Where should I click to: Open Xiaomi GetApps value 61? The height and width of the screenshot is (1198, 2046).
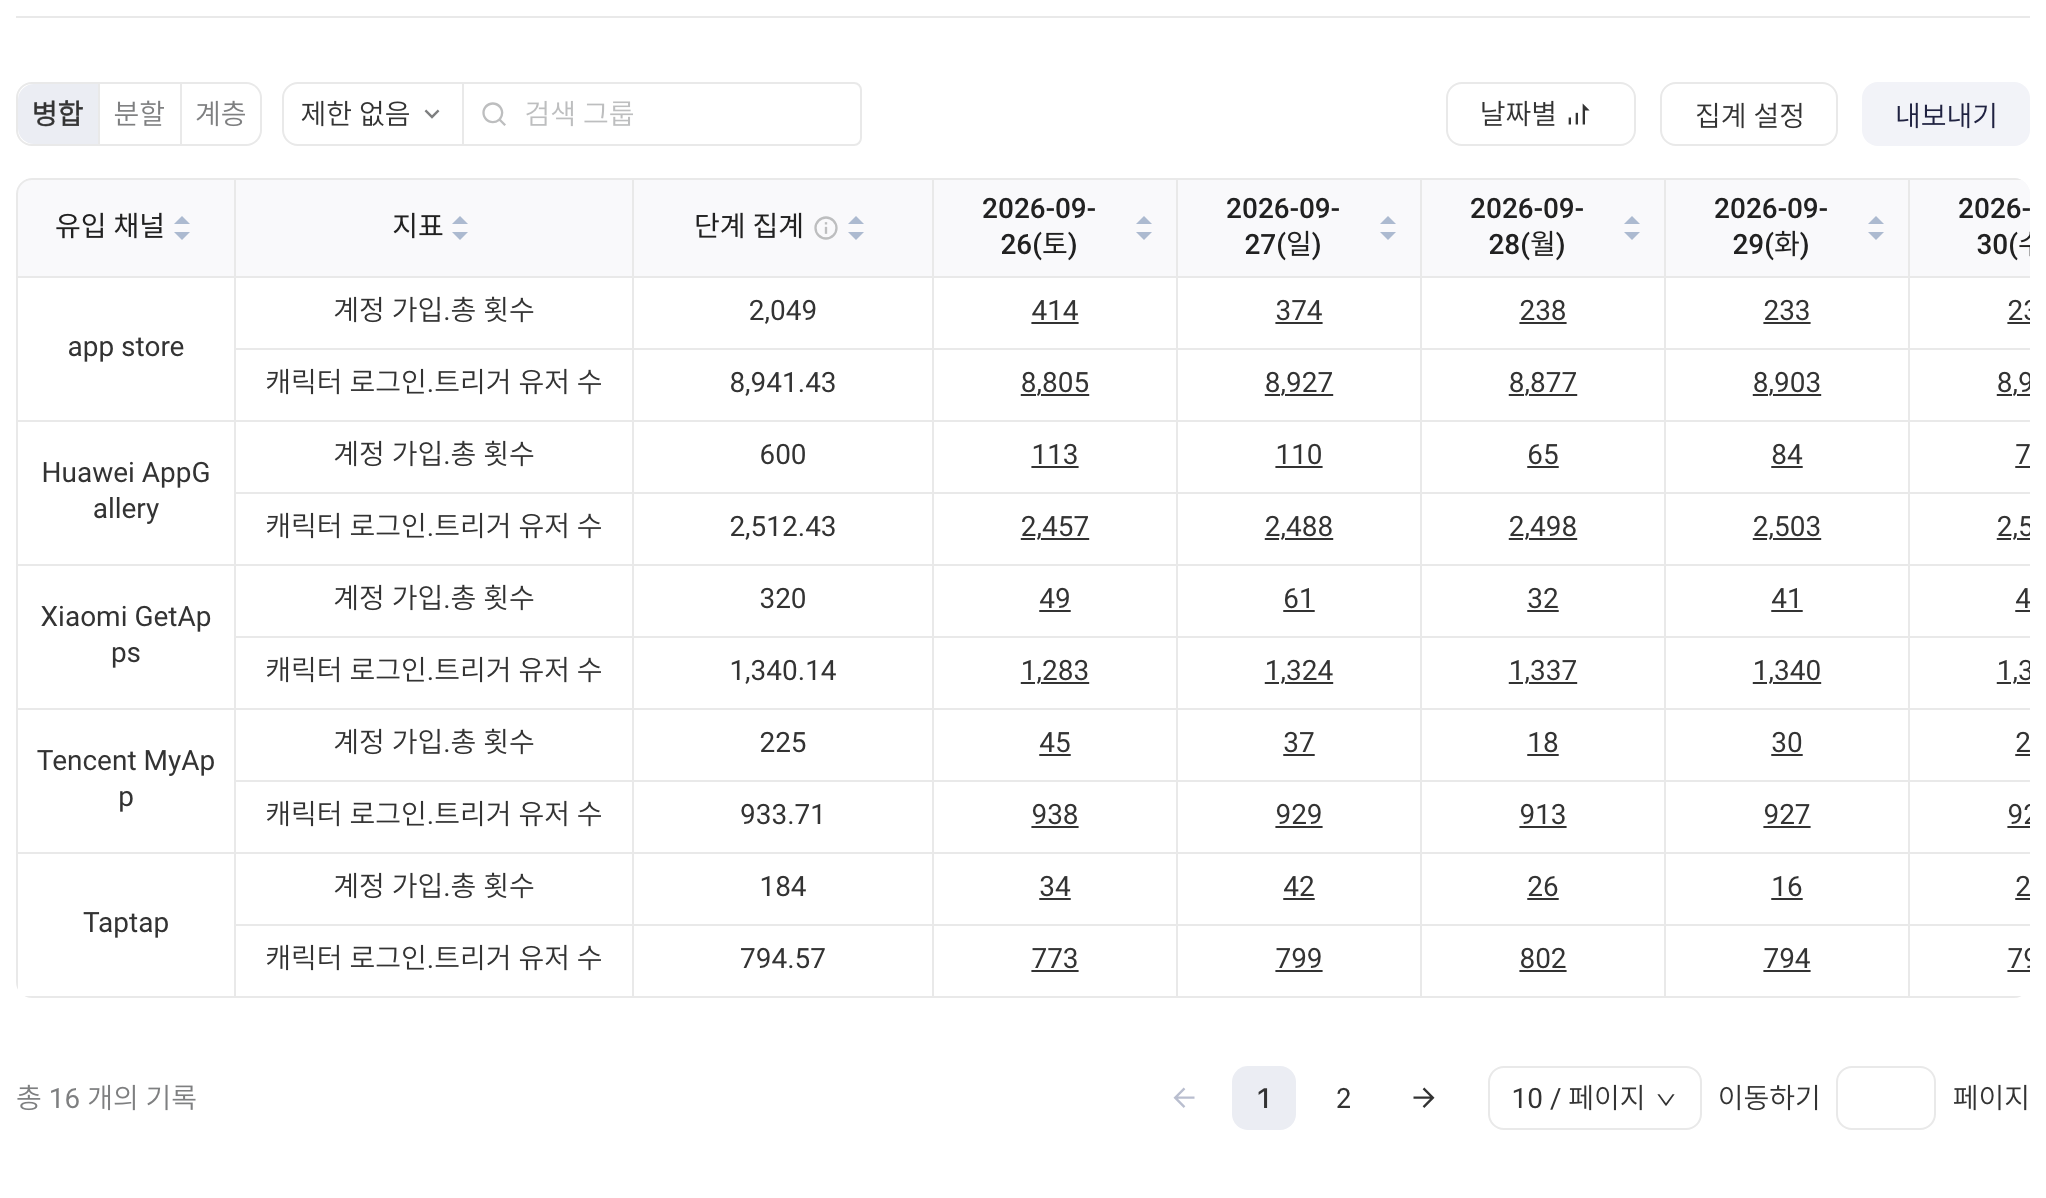tap(1298, 599)
